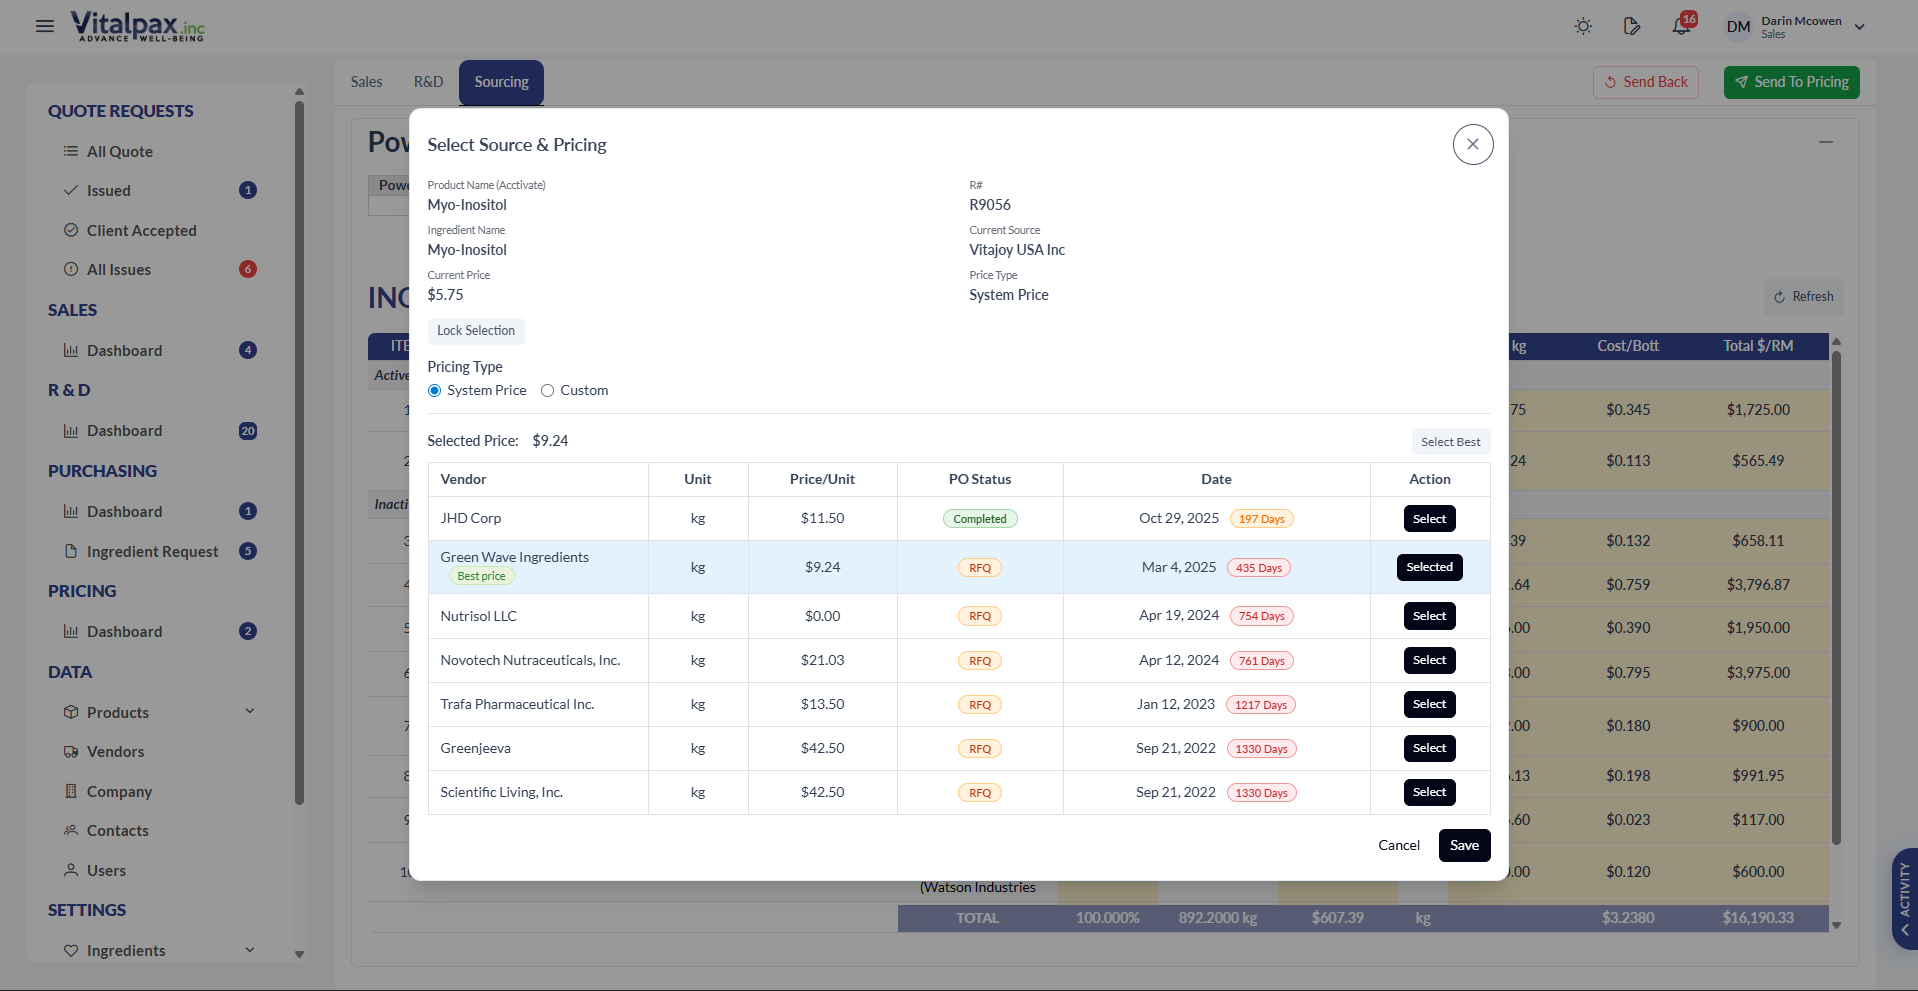Click sidebar scrollbar down arrow
1918x991 pixels.
(299, 954)
